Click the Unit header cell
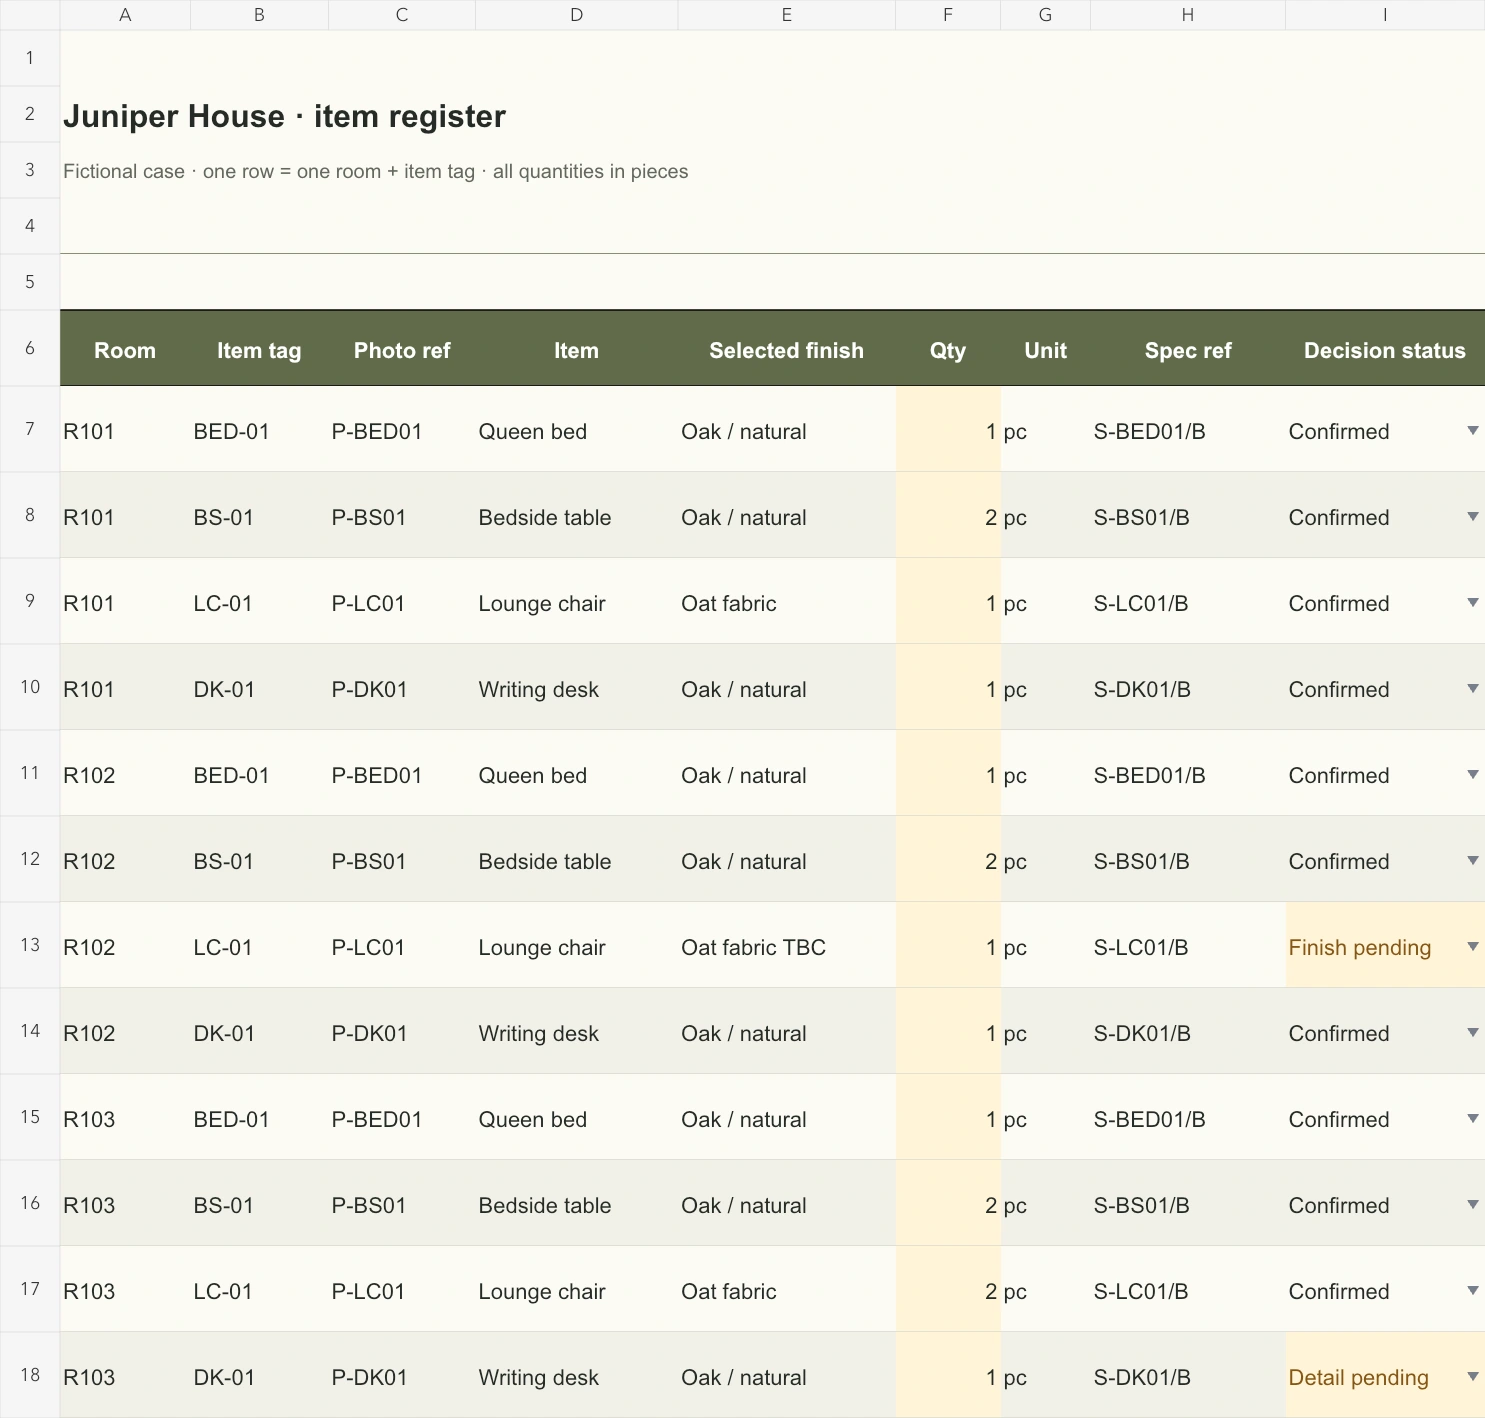 coord(1046,349)
